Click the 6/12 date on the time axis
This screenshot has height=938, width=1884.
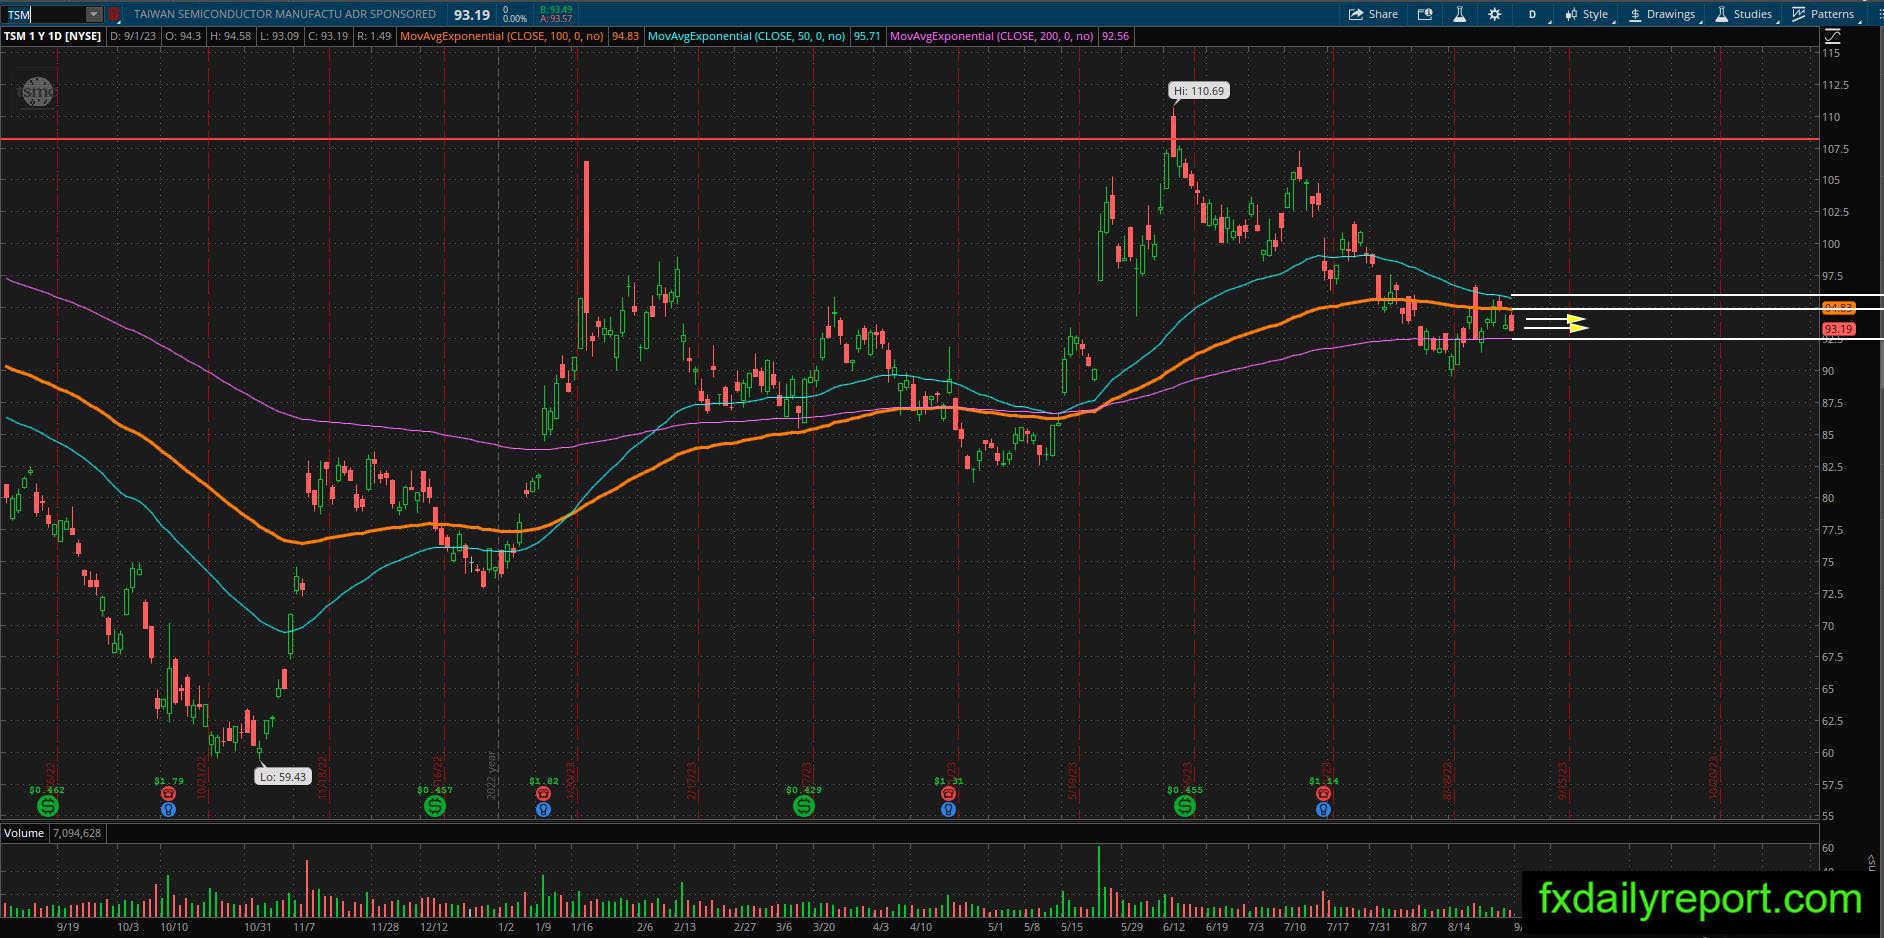coord(1173,928)
